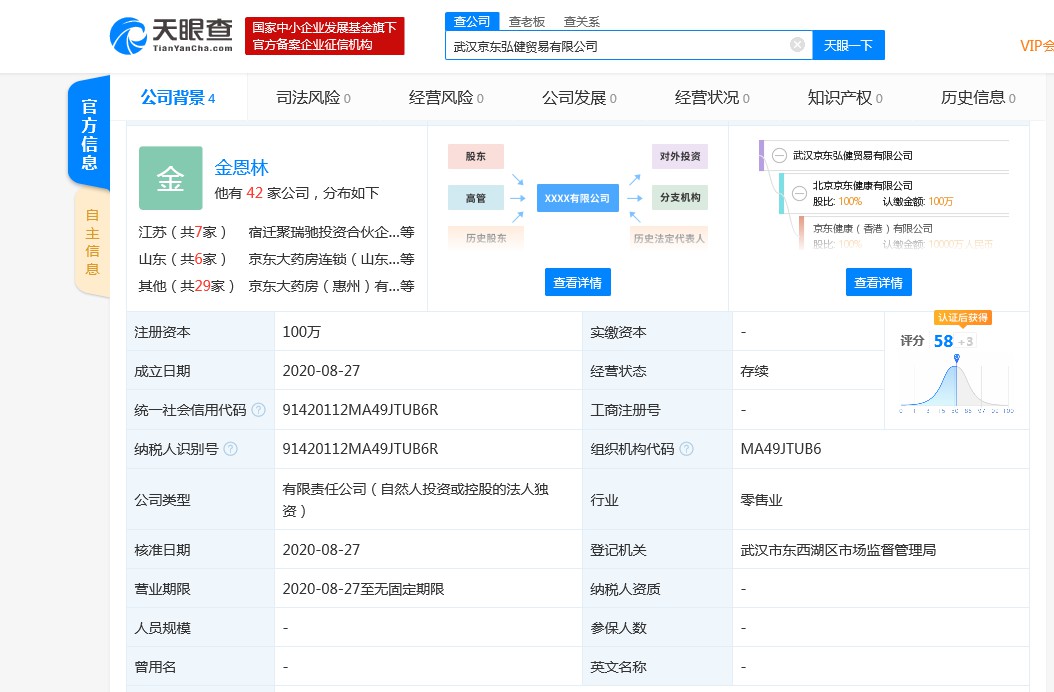Open help icon beside 统一社会信用代码
The width and height of the screenshot is (1054, 692).
[x=258, y=410]
